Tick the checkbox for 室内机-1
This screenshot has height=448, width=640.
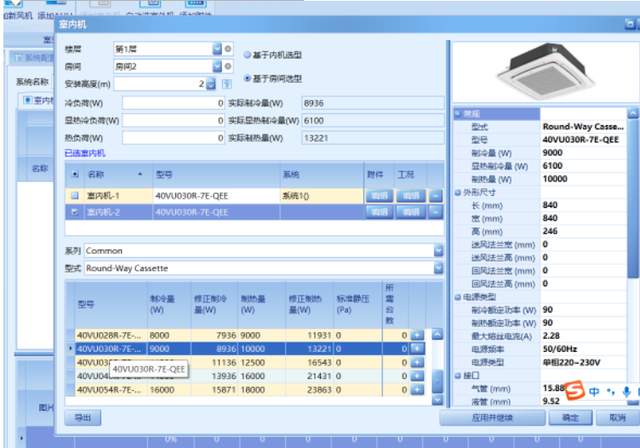pyautogui.click(x=74, y=196)
